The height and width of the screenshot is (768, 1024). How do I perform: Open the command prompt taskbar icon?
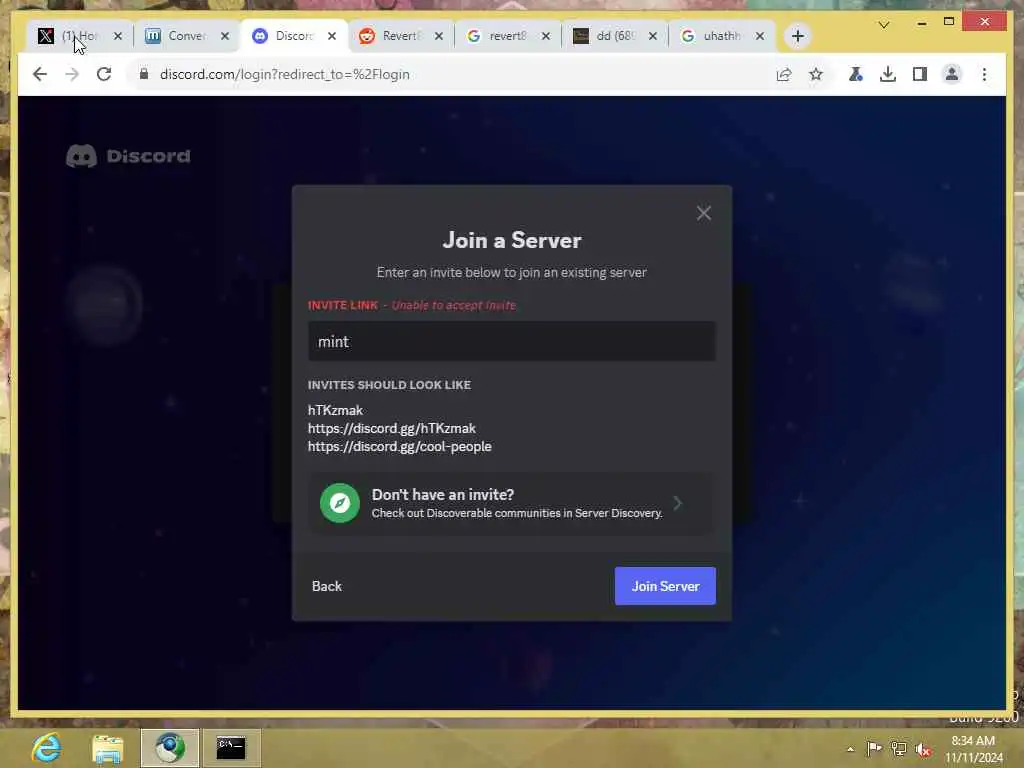(x=231, y=748)
